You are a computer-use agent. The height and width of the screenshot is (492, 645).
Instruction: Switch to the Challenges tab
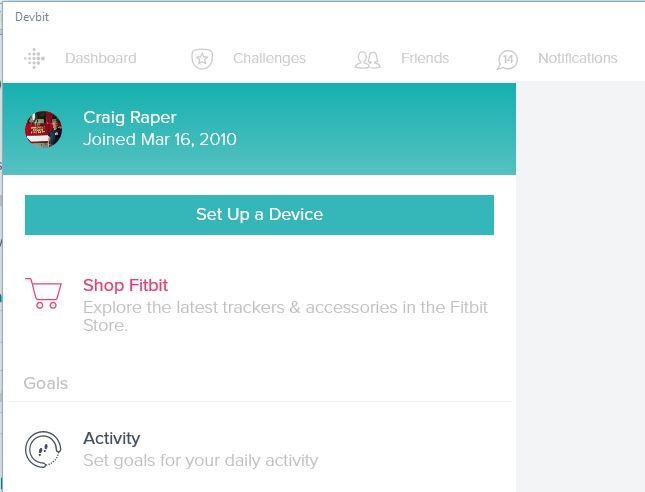point(269,58)
